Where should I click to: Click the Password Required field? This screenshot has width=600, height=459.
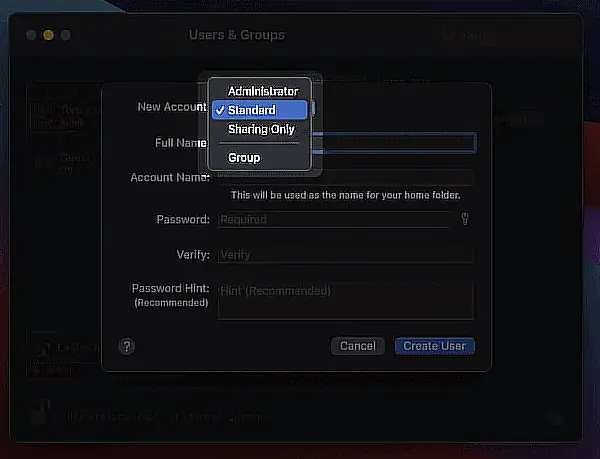[x=334, y=220]
